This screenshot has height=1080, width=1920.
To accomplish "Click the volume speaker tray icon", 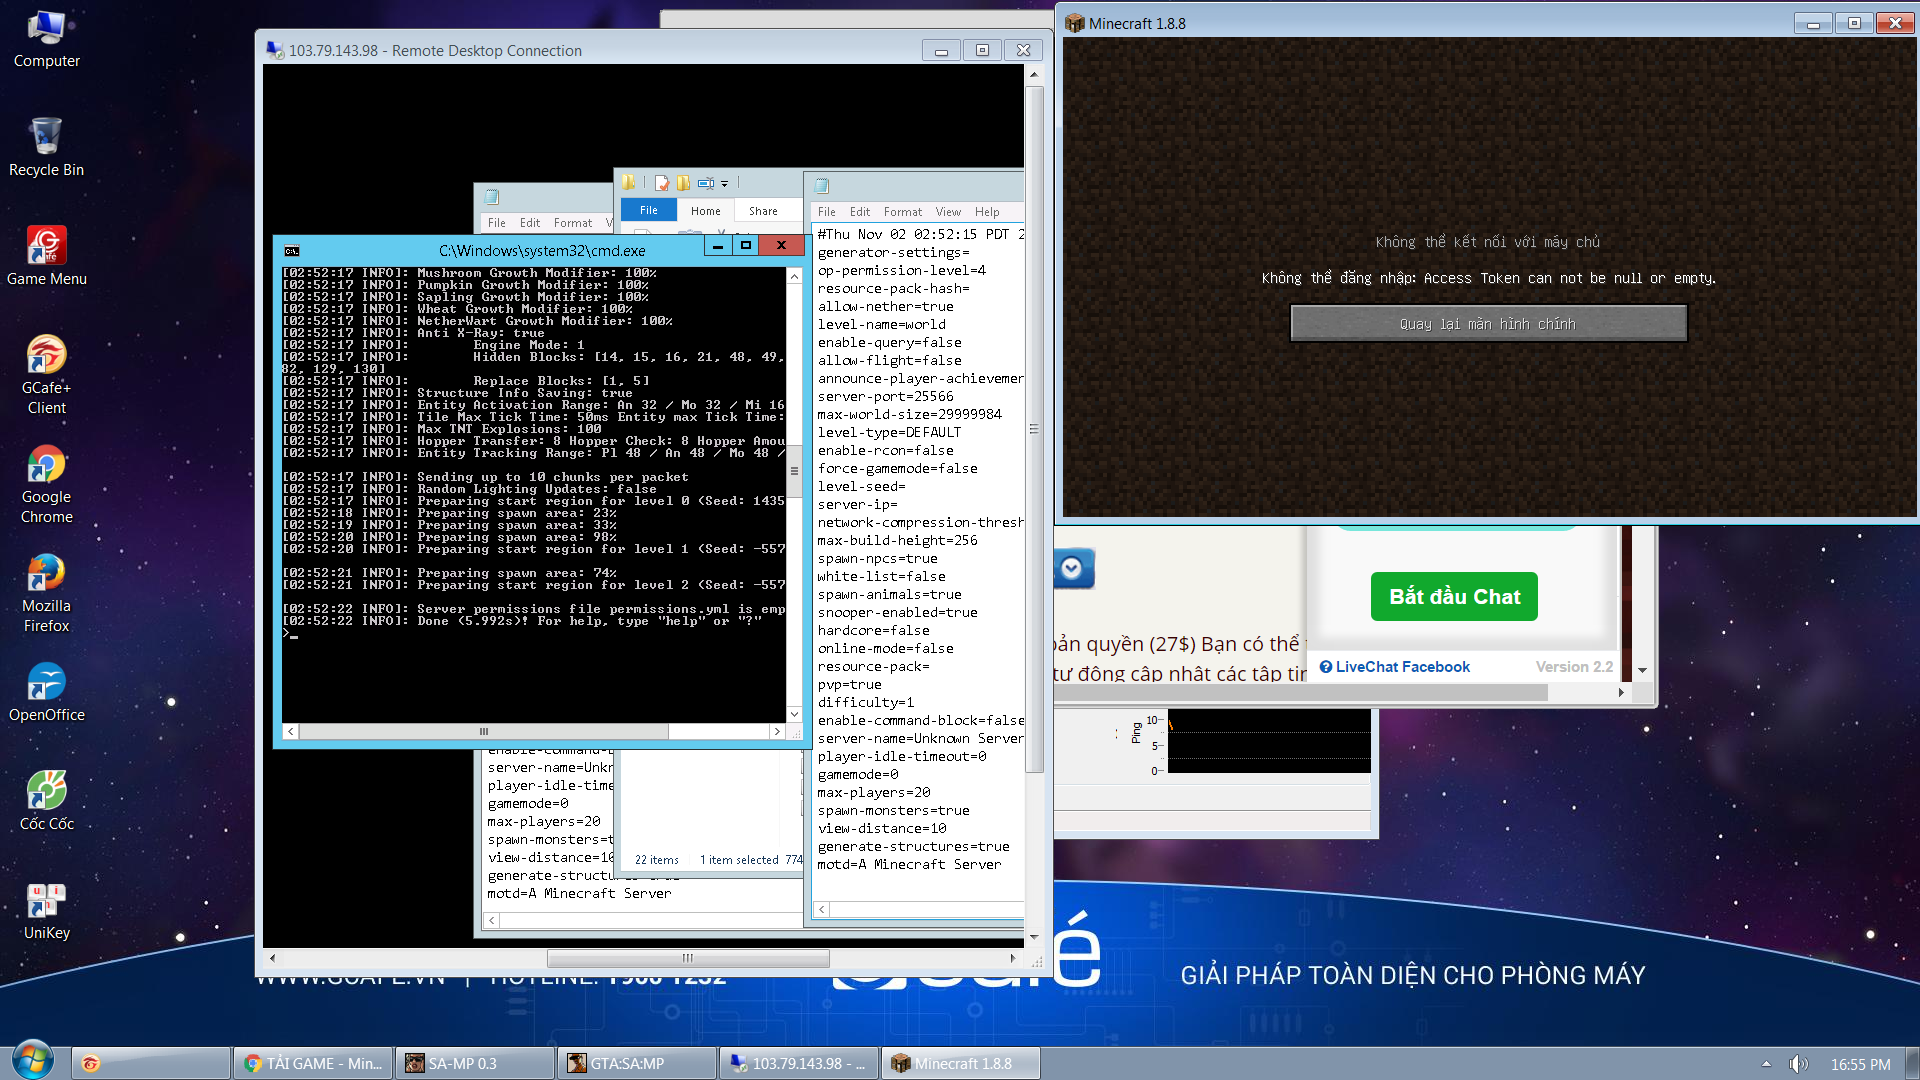I will tap(1798, 1064).
